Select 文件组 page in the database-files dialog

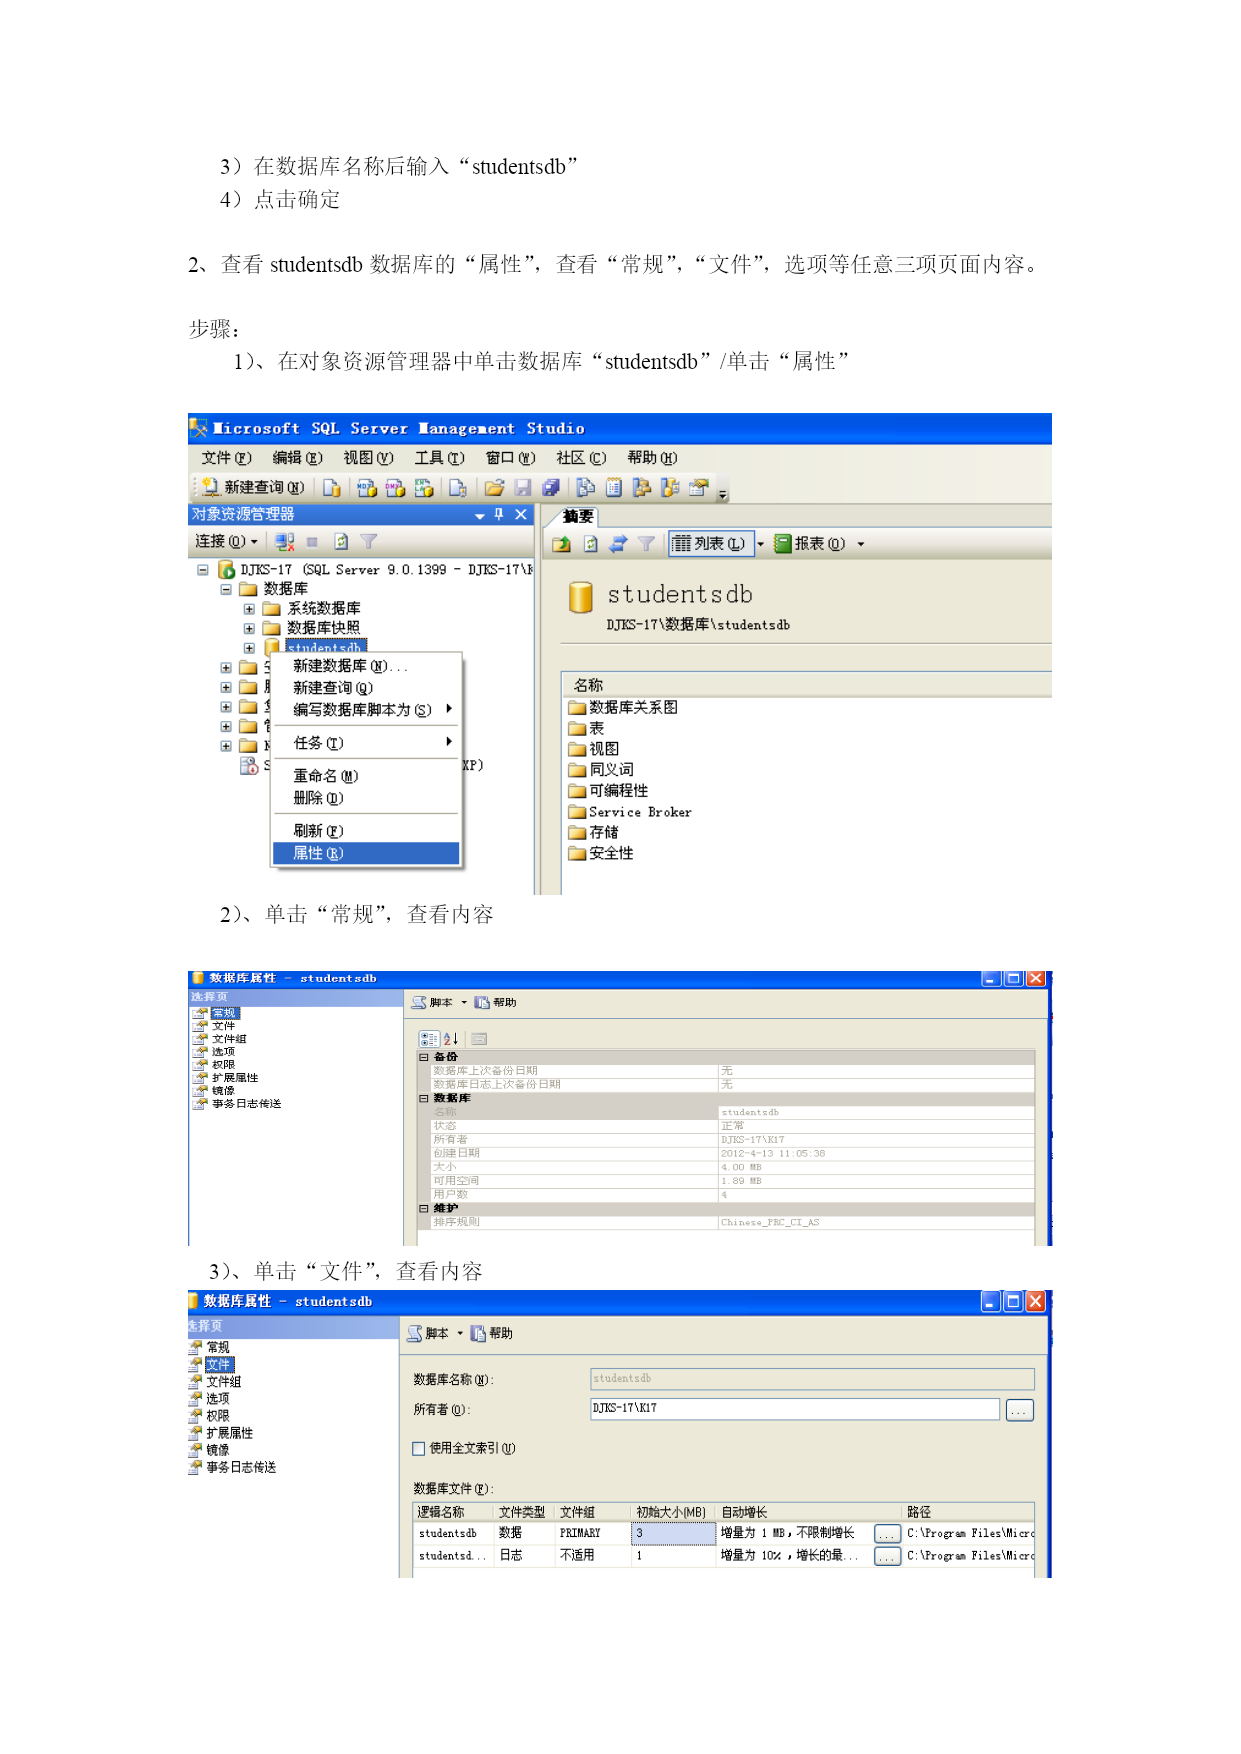(x=215, y=1382)
